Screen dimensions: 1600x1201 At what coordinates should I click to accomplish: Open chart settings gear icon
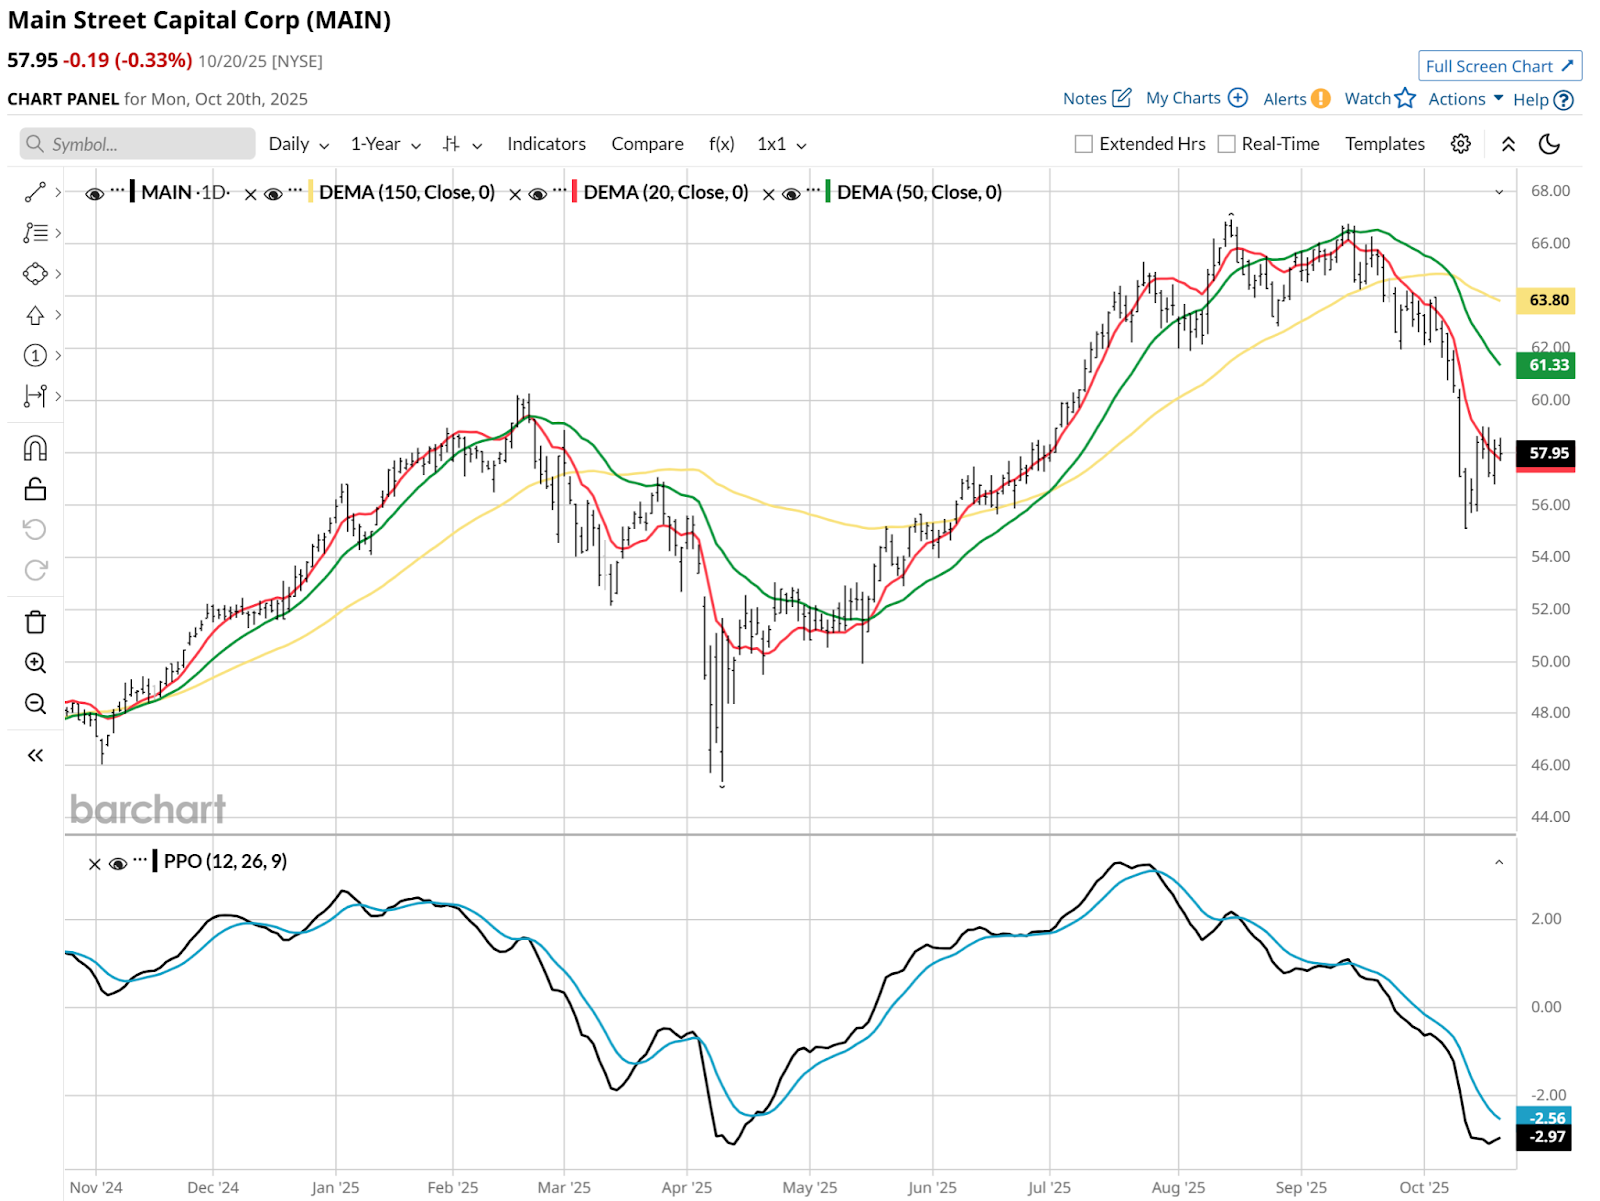pos(1461,144)
